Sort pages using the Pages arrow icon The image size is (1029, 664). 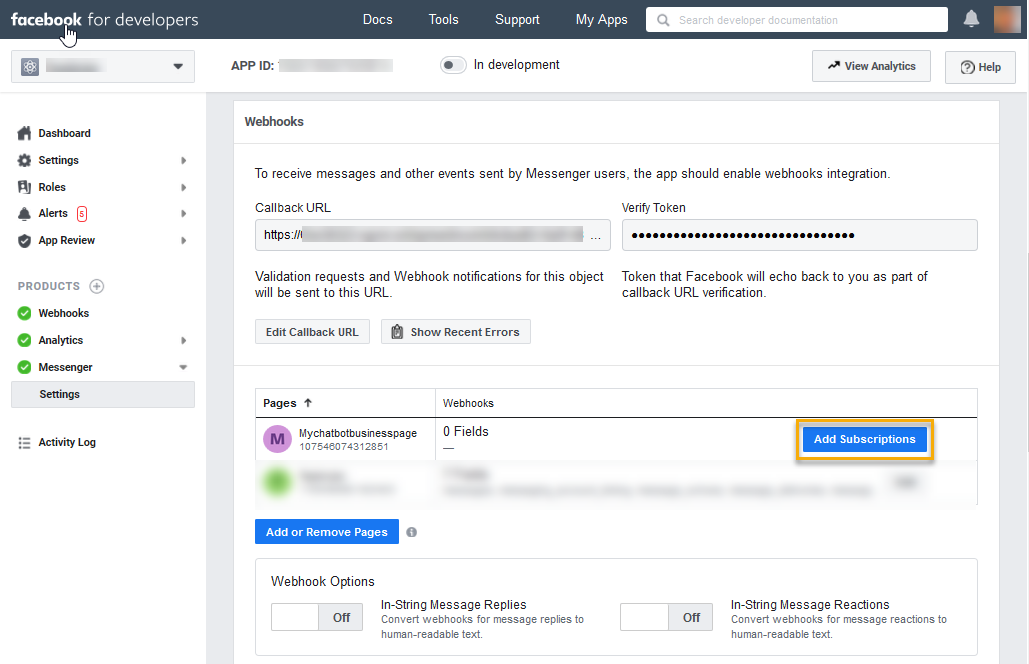pos(308,403)
